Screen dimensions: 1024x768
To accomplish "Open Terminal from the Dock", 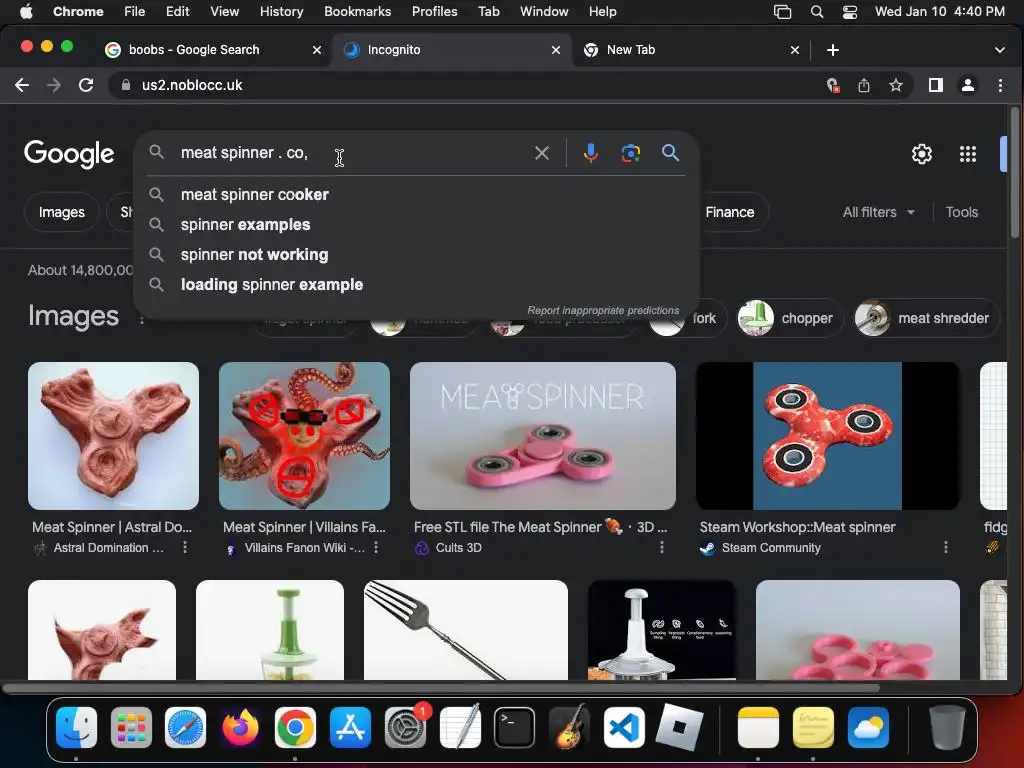I will (515, 727).
